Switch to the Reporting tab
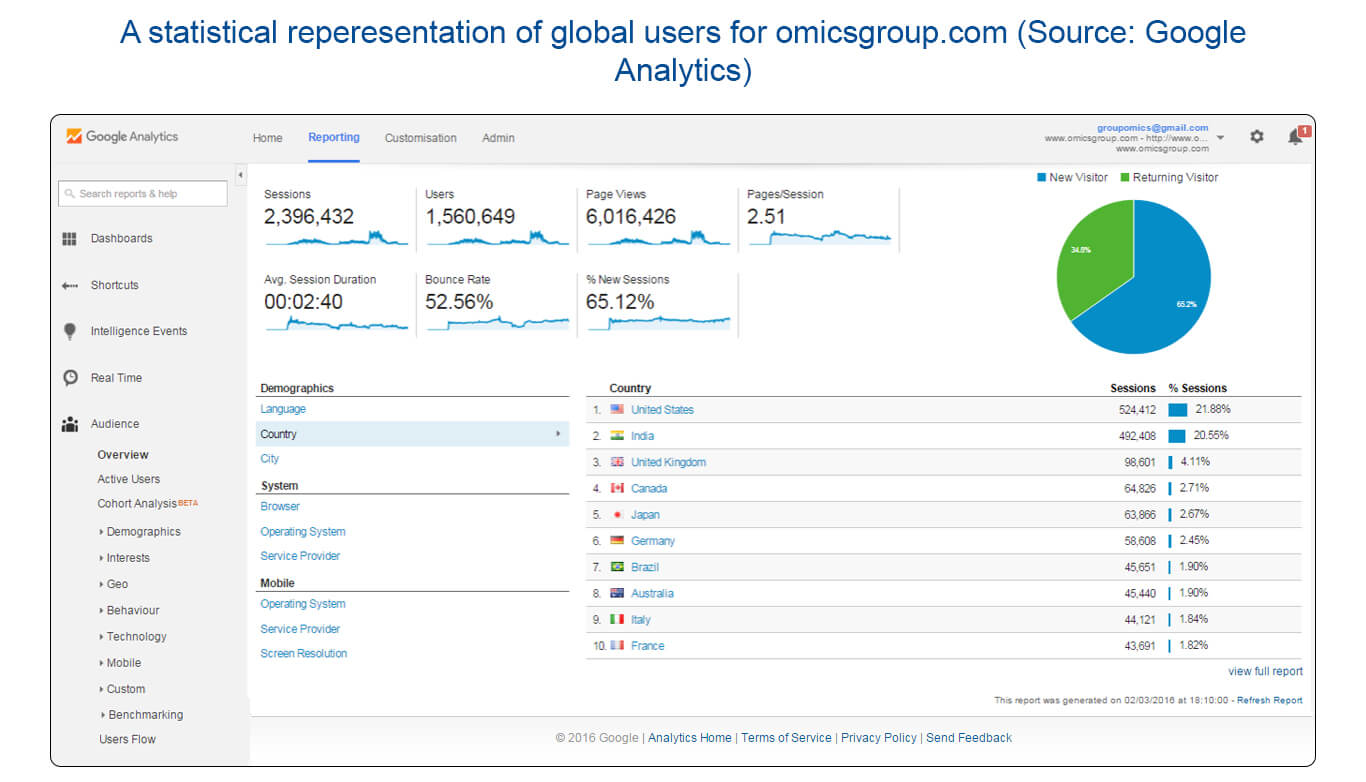The image size is (1366, 782). (333, 138)
